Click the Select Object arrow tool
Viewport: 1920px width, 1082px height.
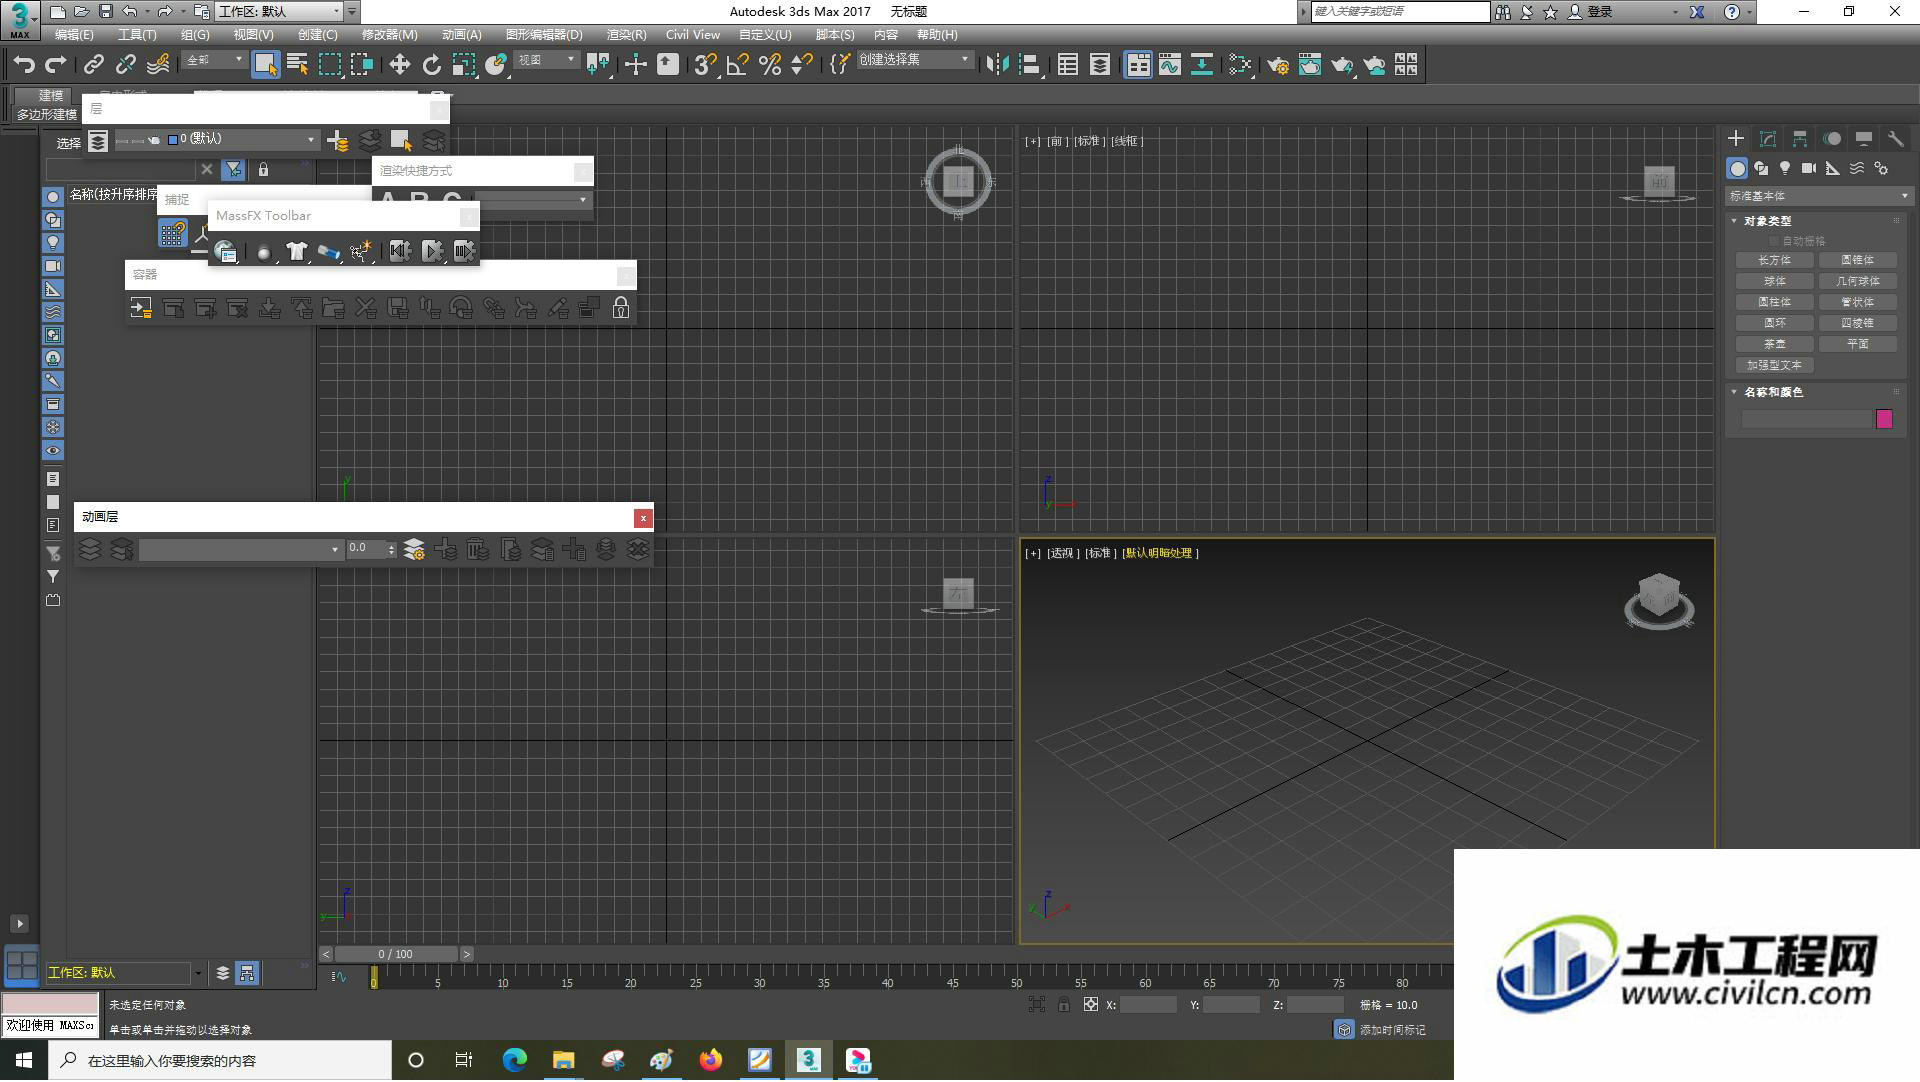[x=265, y=65]
